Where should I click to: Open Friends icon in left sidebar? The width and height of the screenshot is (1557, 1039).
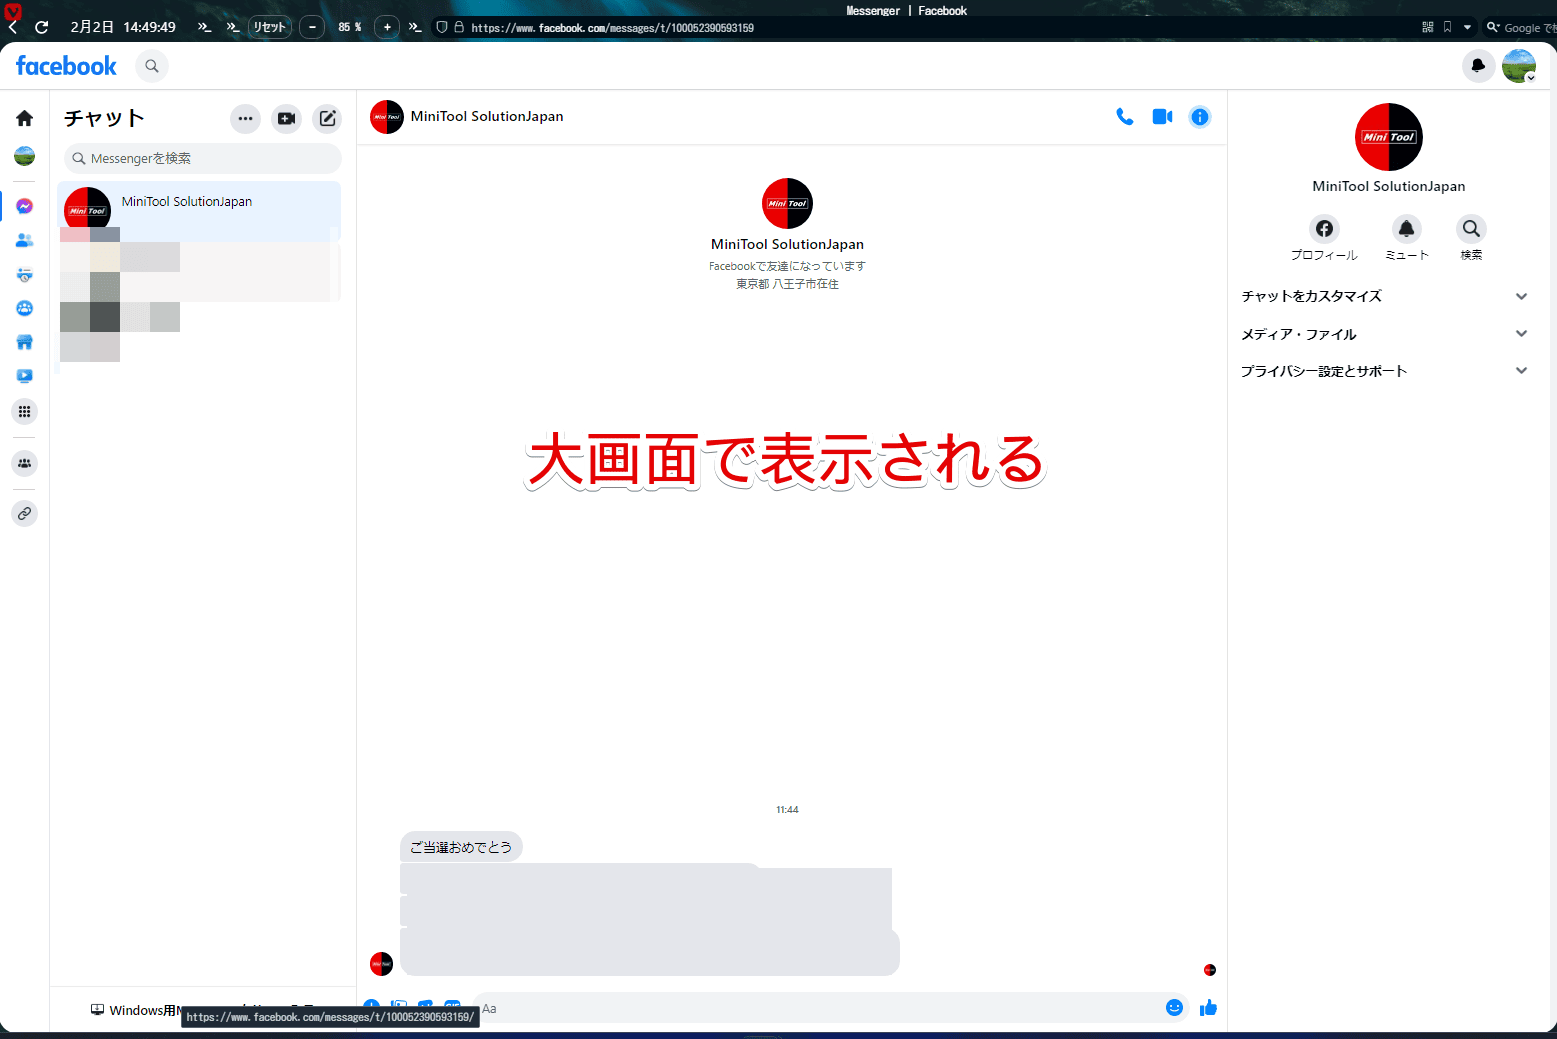tap(25, 240)
